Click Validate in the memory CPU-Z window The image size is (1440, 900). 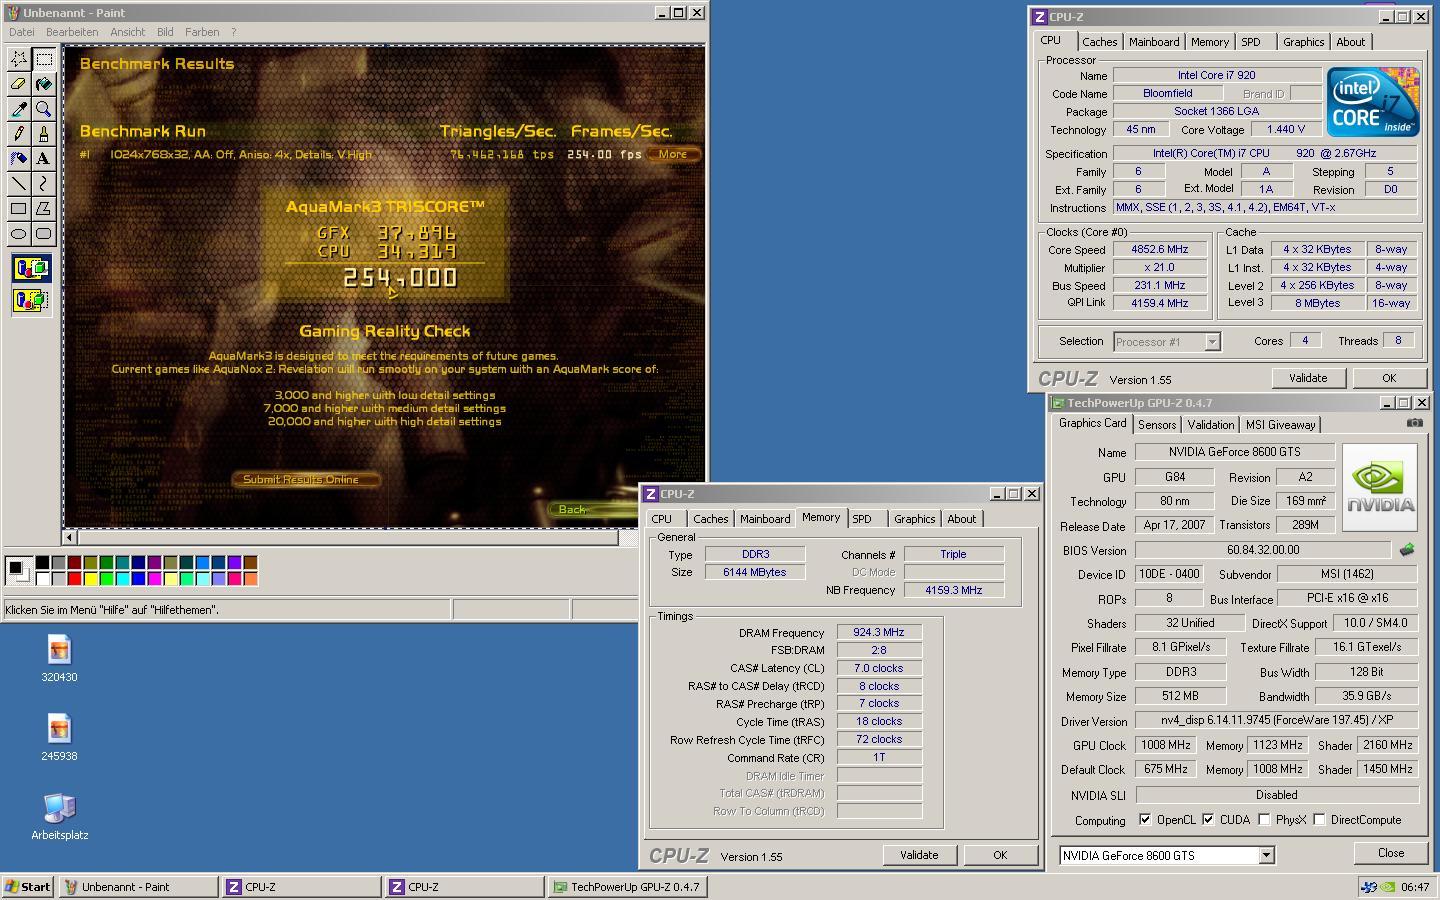point(919,855)
